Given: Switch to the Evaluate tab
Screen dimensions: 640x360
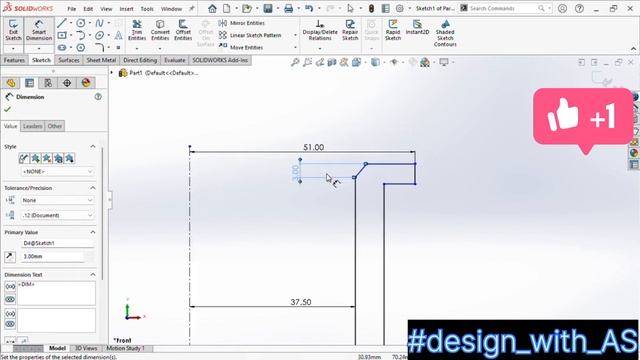Looking at the screenshot, I should pyautogui.click(x=175, y=60).
